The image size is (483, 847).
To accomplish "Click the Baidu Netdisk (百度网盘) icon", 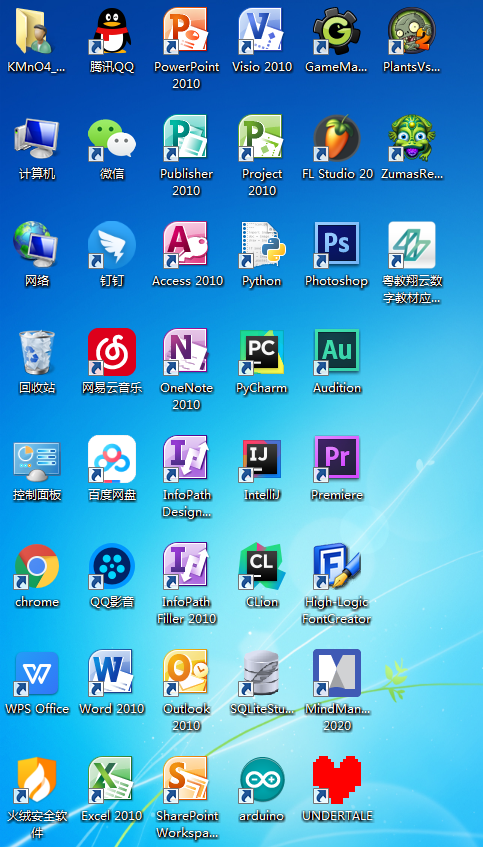I will 112,459.
